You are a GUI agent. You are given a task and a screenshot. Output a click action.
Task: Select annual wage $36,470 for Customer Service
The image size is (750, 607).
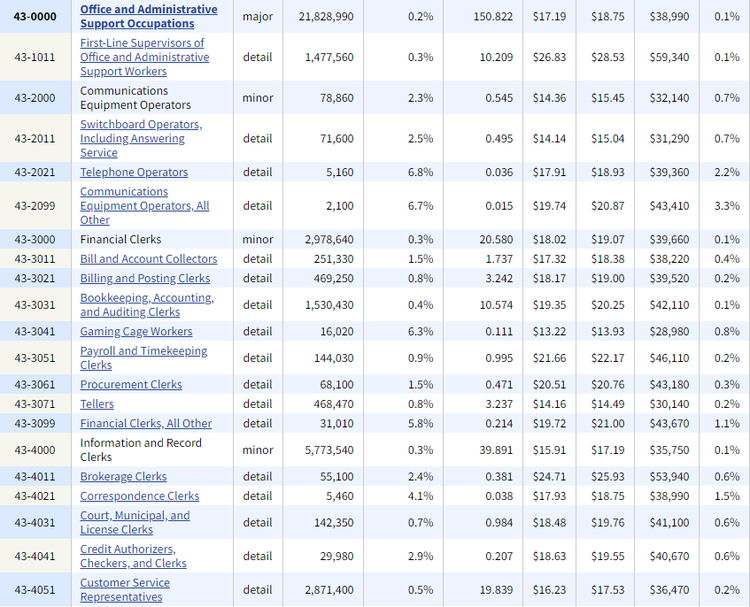coord(669,590)
